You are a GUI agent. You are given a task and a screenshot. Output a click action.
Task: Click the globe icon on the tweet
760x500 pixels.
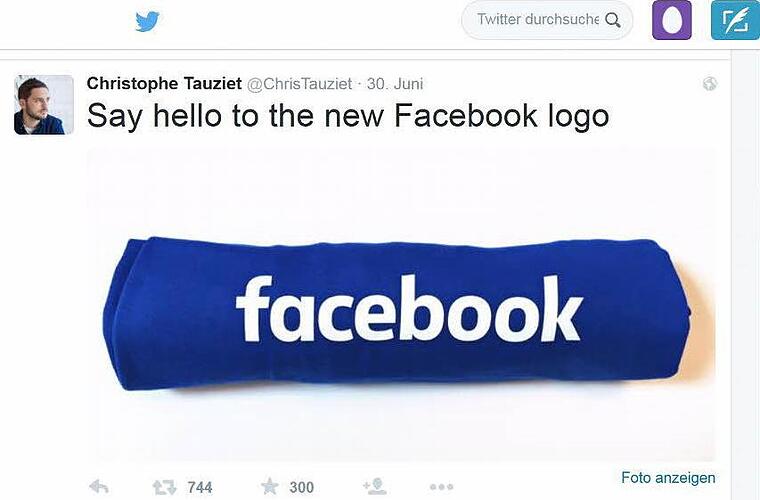(x=710, y=84)
